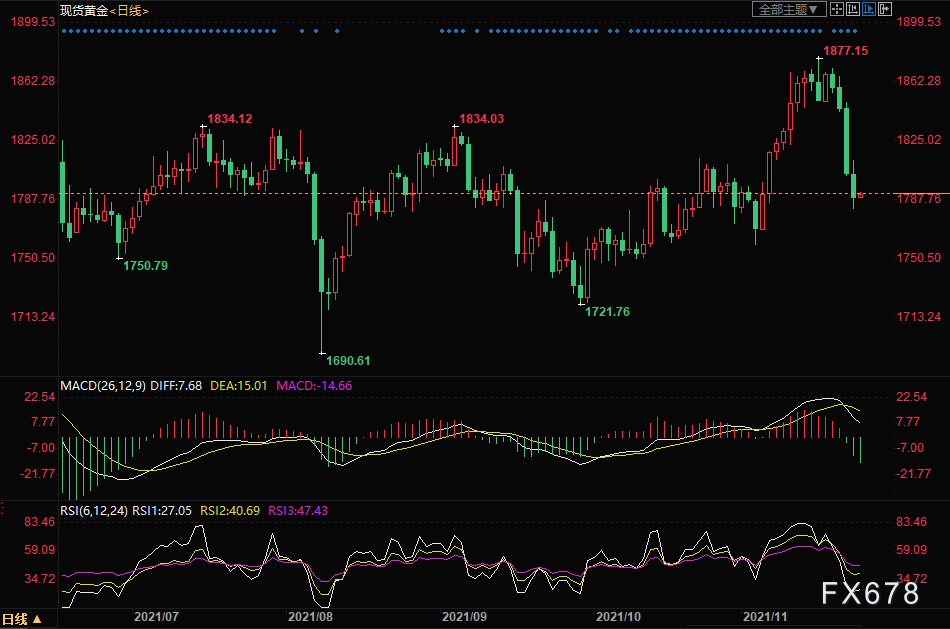Click the RSI1:27.05 value
This screenshot has width=950, height=629.
tap(162, 511)
